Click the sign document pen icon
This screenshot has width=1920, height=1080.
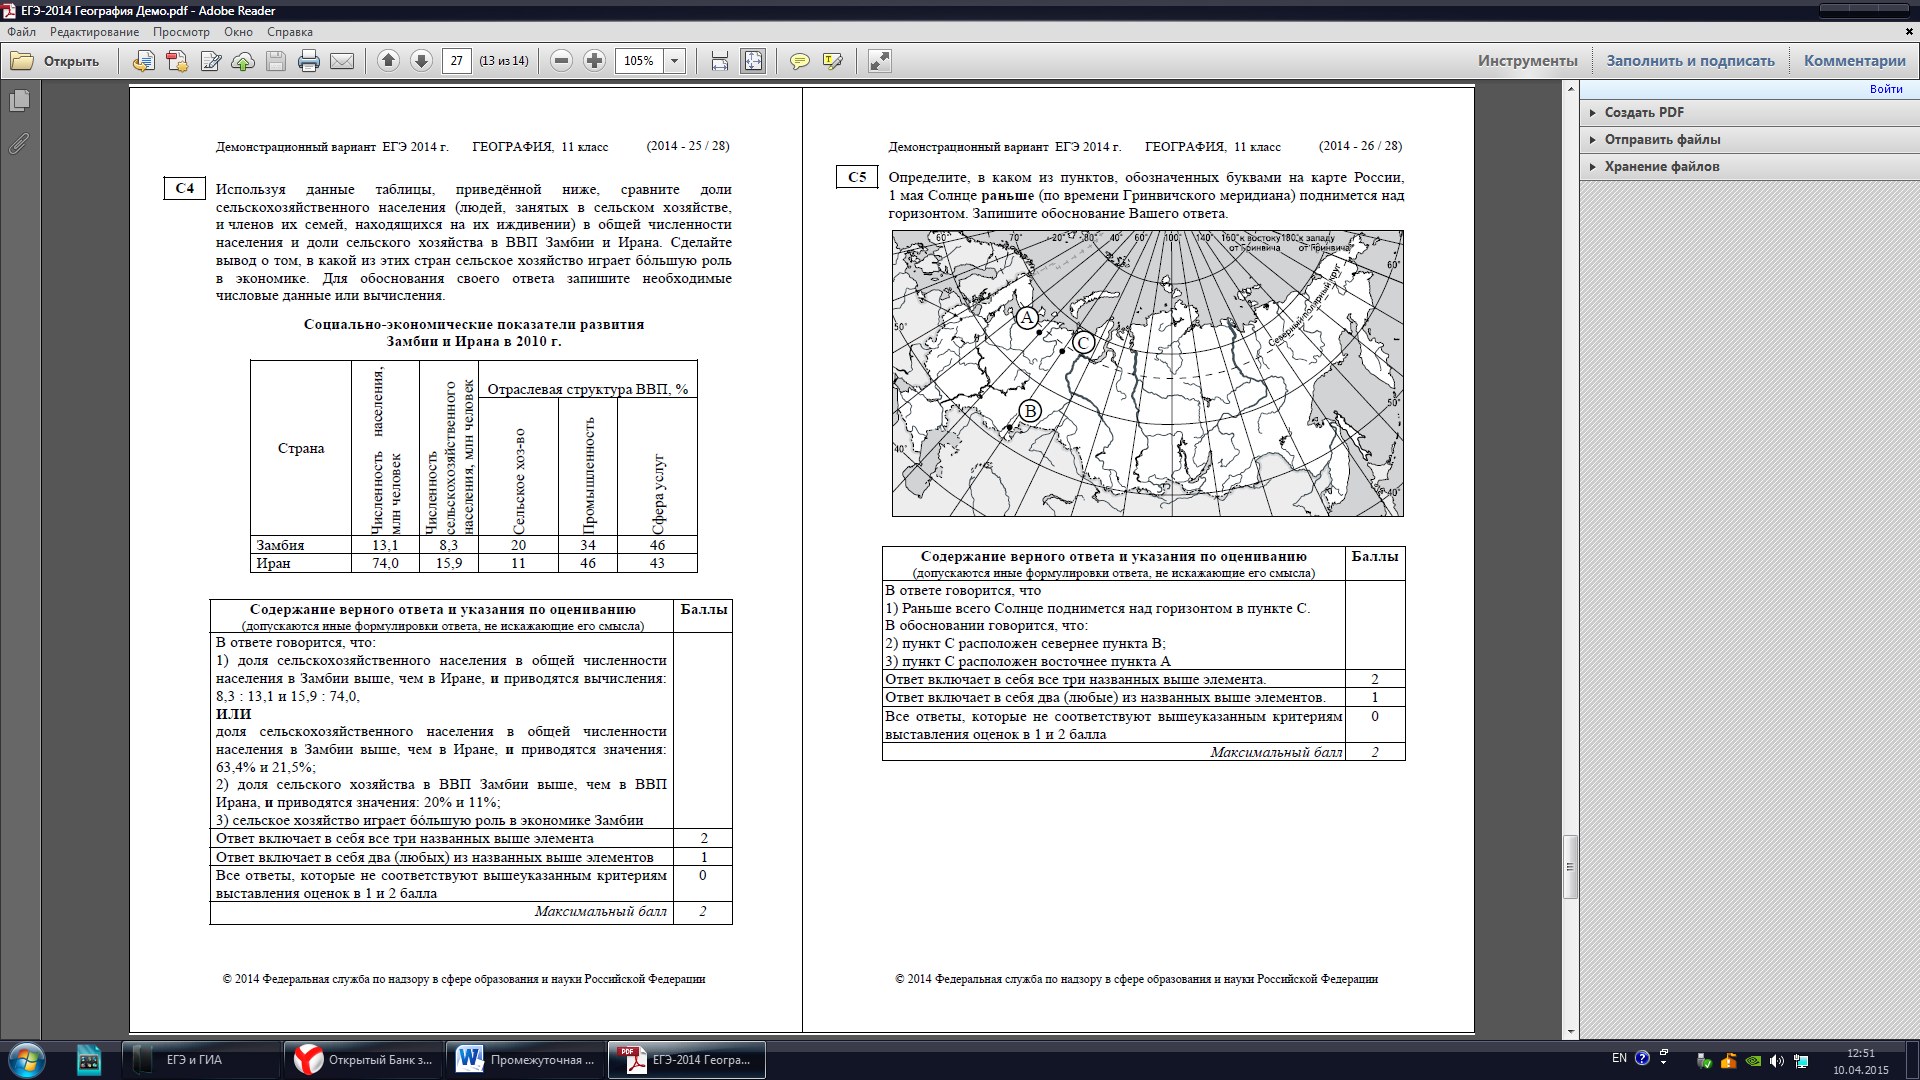(x=210, y=61)
